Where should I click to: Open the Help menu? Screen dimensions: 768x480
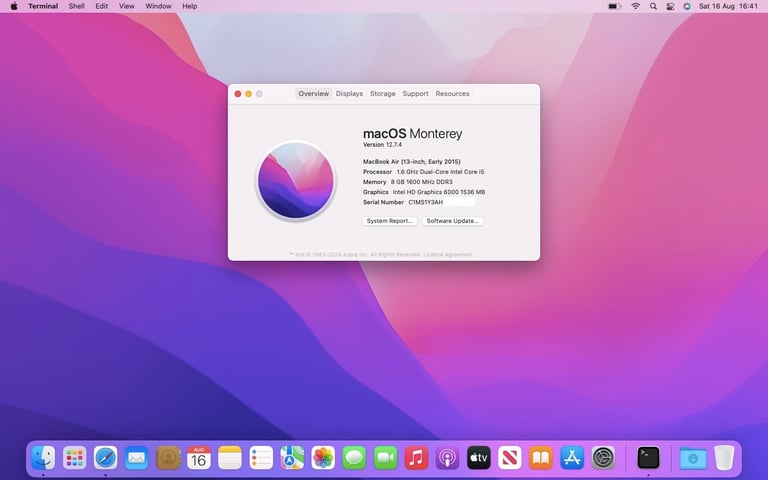[x=190, y=6]
